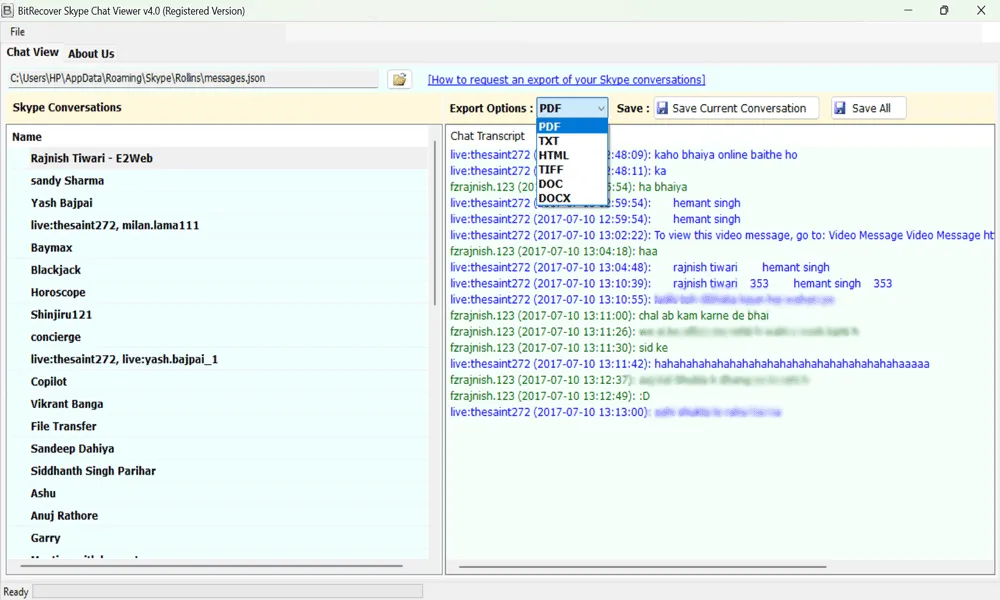
Task: Choose TXT from export format list
Action: (x=549, y=141)
